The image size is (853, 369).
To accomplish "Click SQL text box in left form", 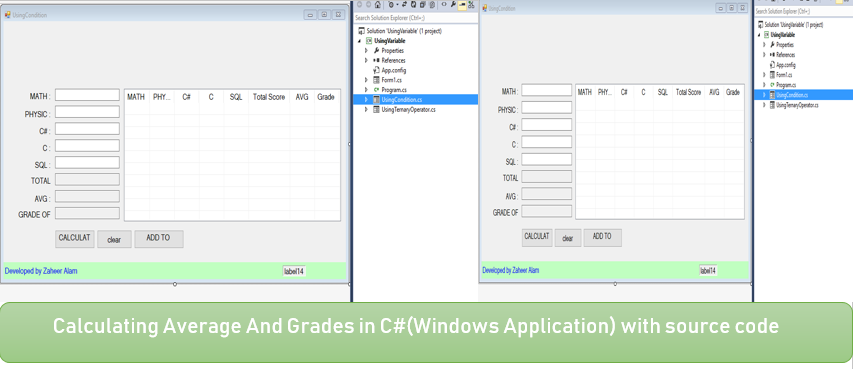I will (87, 162).
